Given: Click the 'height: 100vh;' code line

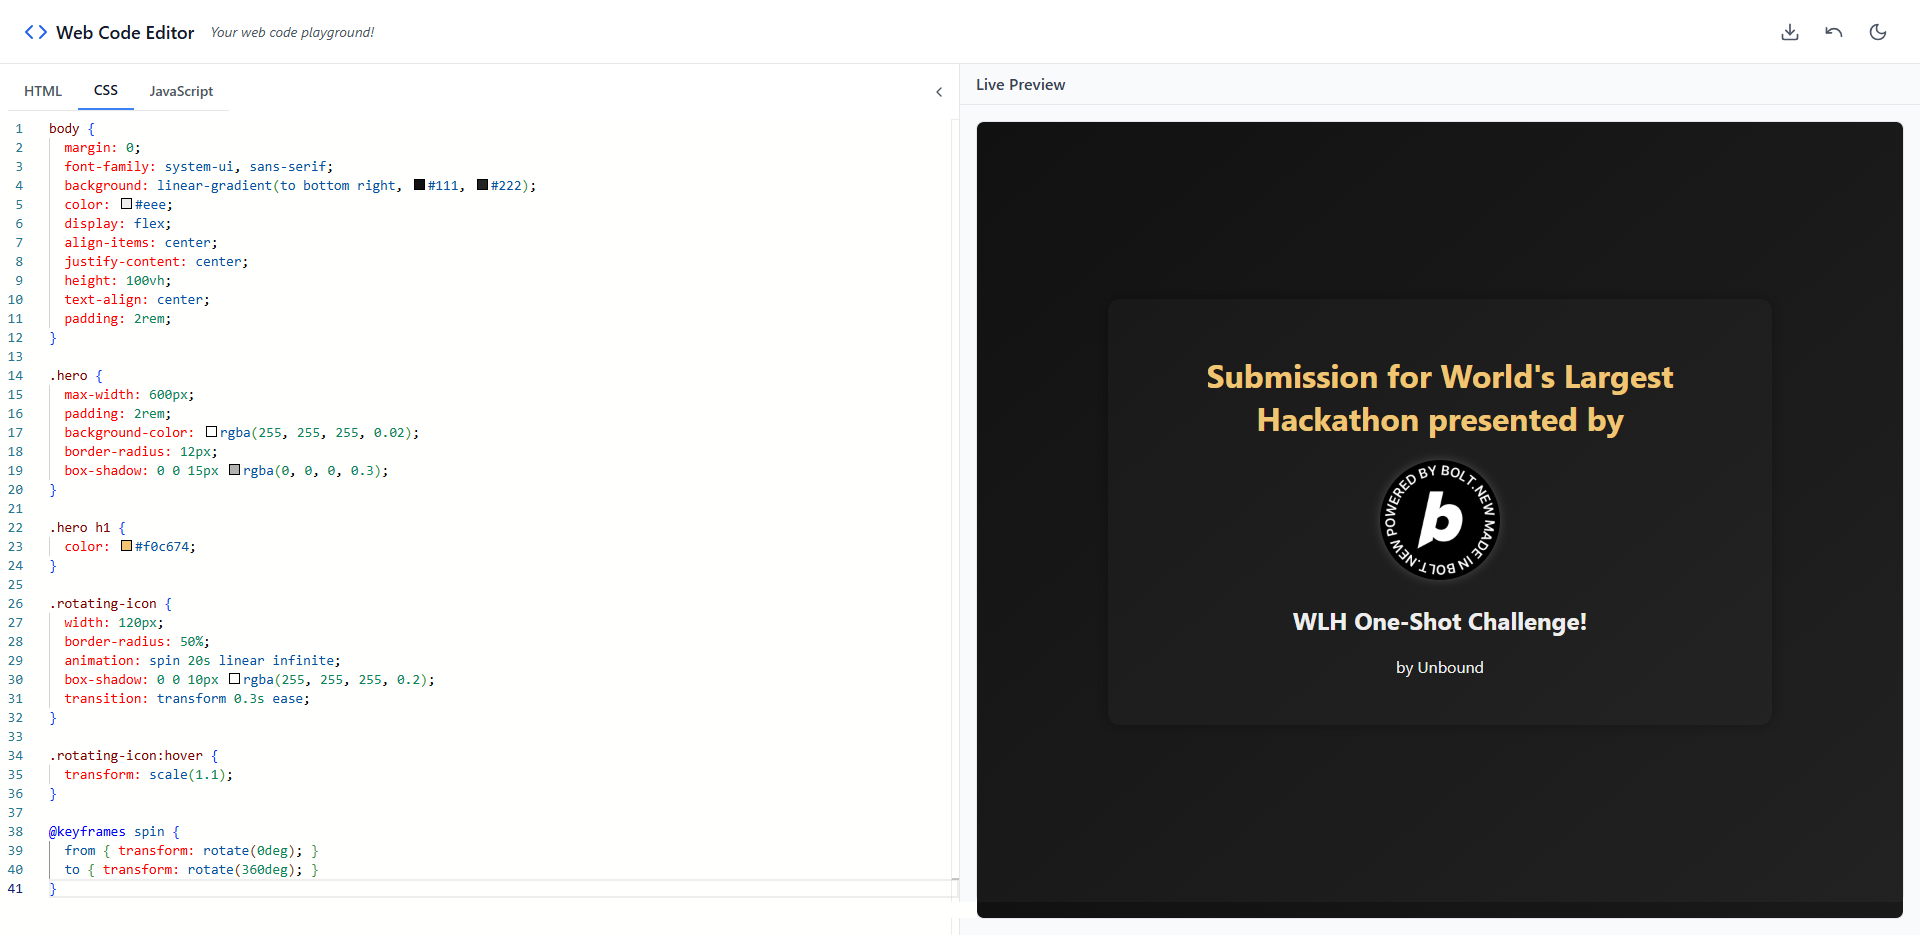Looking at the screenshot, I should (x=118, y=280).
